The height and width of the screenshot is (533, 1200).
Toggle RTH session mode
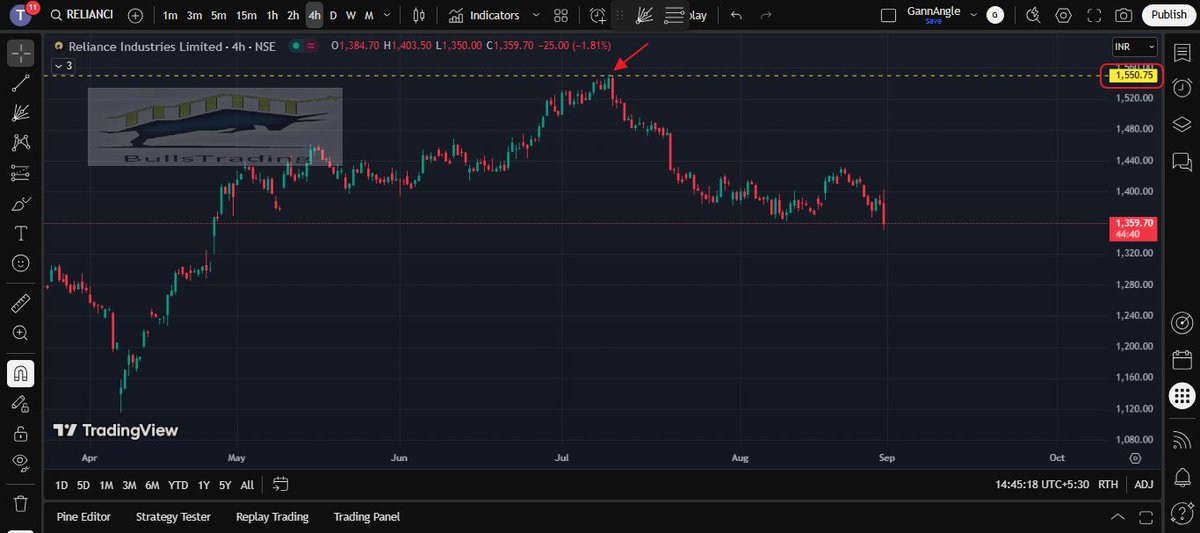tap(1108, 485)
